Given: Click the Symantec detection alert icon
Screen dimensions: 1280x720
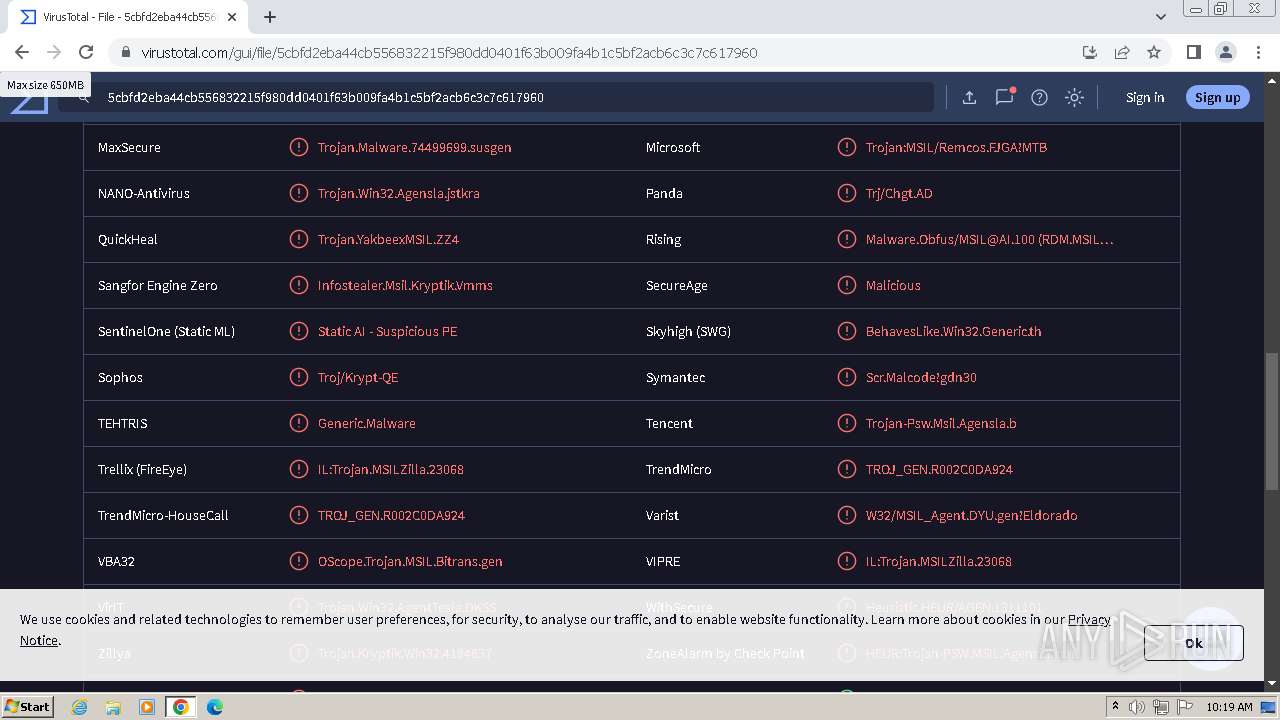Looking at the screenshot, I should pyautogui.click(x=846, y=377).
